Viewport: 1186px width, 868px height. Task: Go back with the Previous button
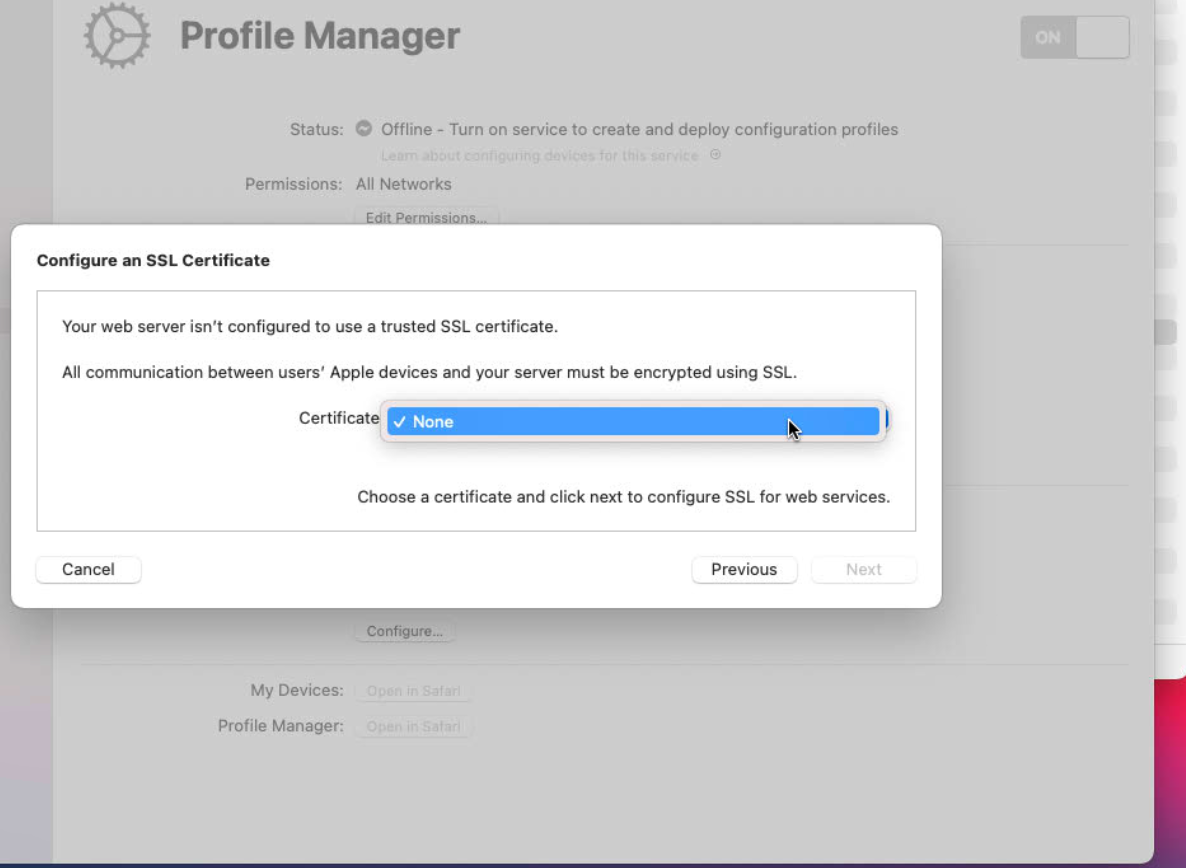(x=744, y=569)
